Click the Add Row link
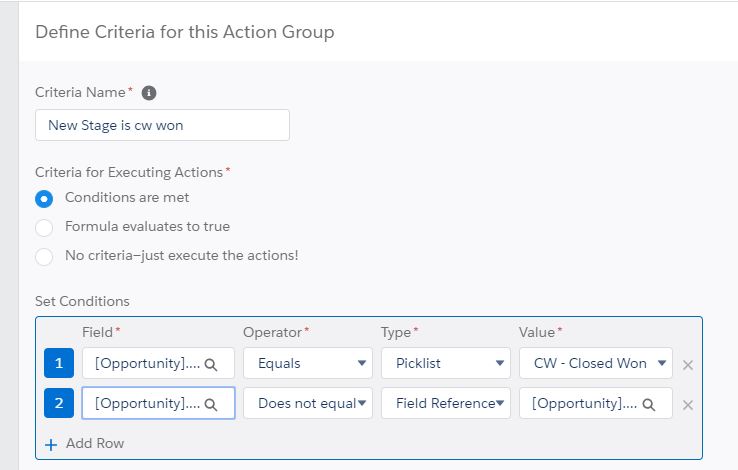 point(95,443)
